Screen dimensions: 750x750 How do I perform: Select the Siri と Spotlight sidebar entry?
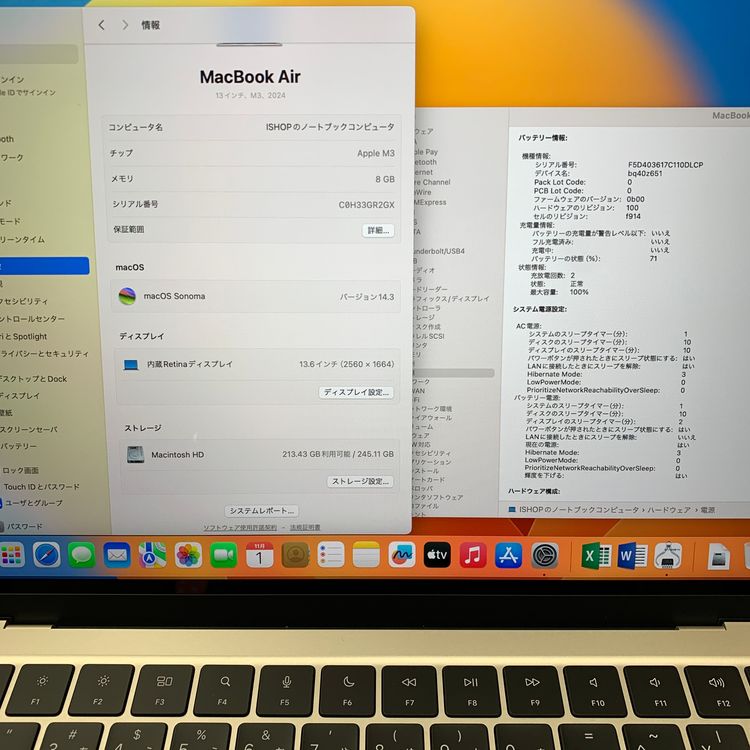tap(23, 337)
